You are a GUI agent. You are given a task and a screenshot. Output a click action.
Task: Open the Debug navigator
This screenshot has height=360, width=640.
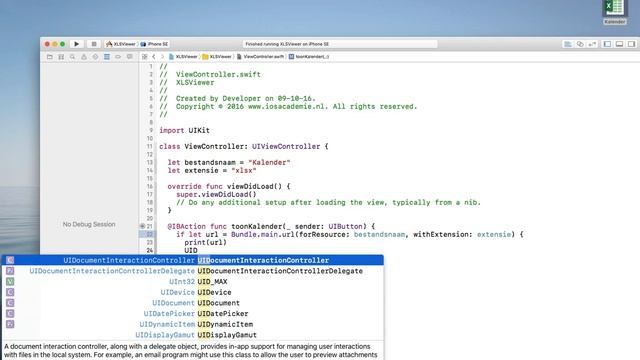click(x=107, y=57)
